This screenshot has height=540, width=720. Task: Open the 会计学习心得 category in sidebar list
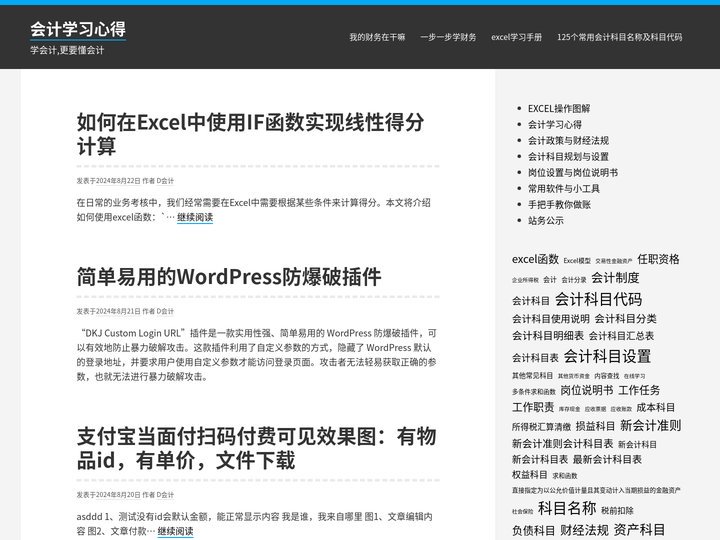pos(555,125)
